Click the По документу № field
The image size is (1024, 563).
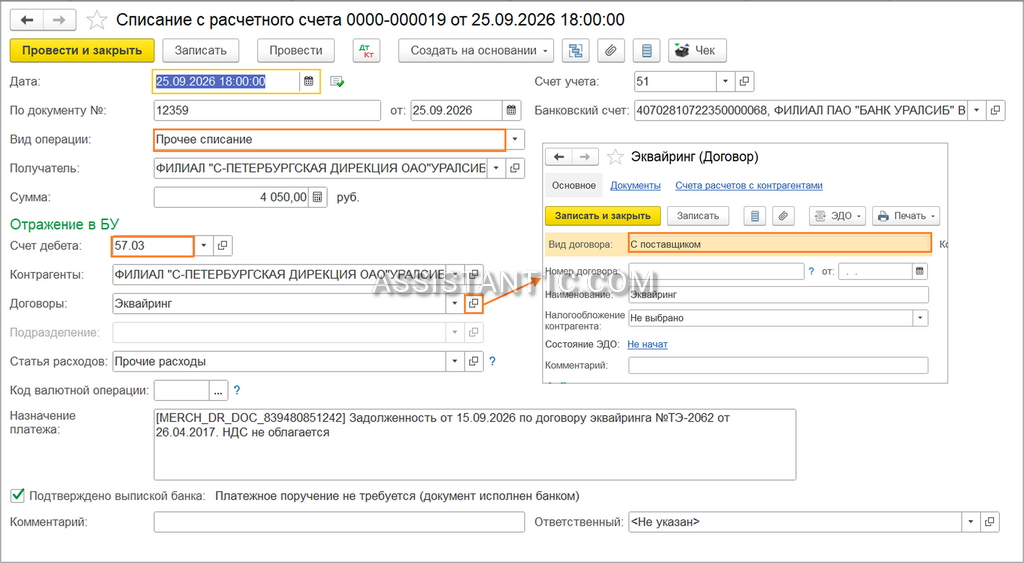click(267, 110)
